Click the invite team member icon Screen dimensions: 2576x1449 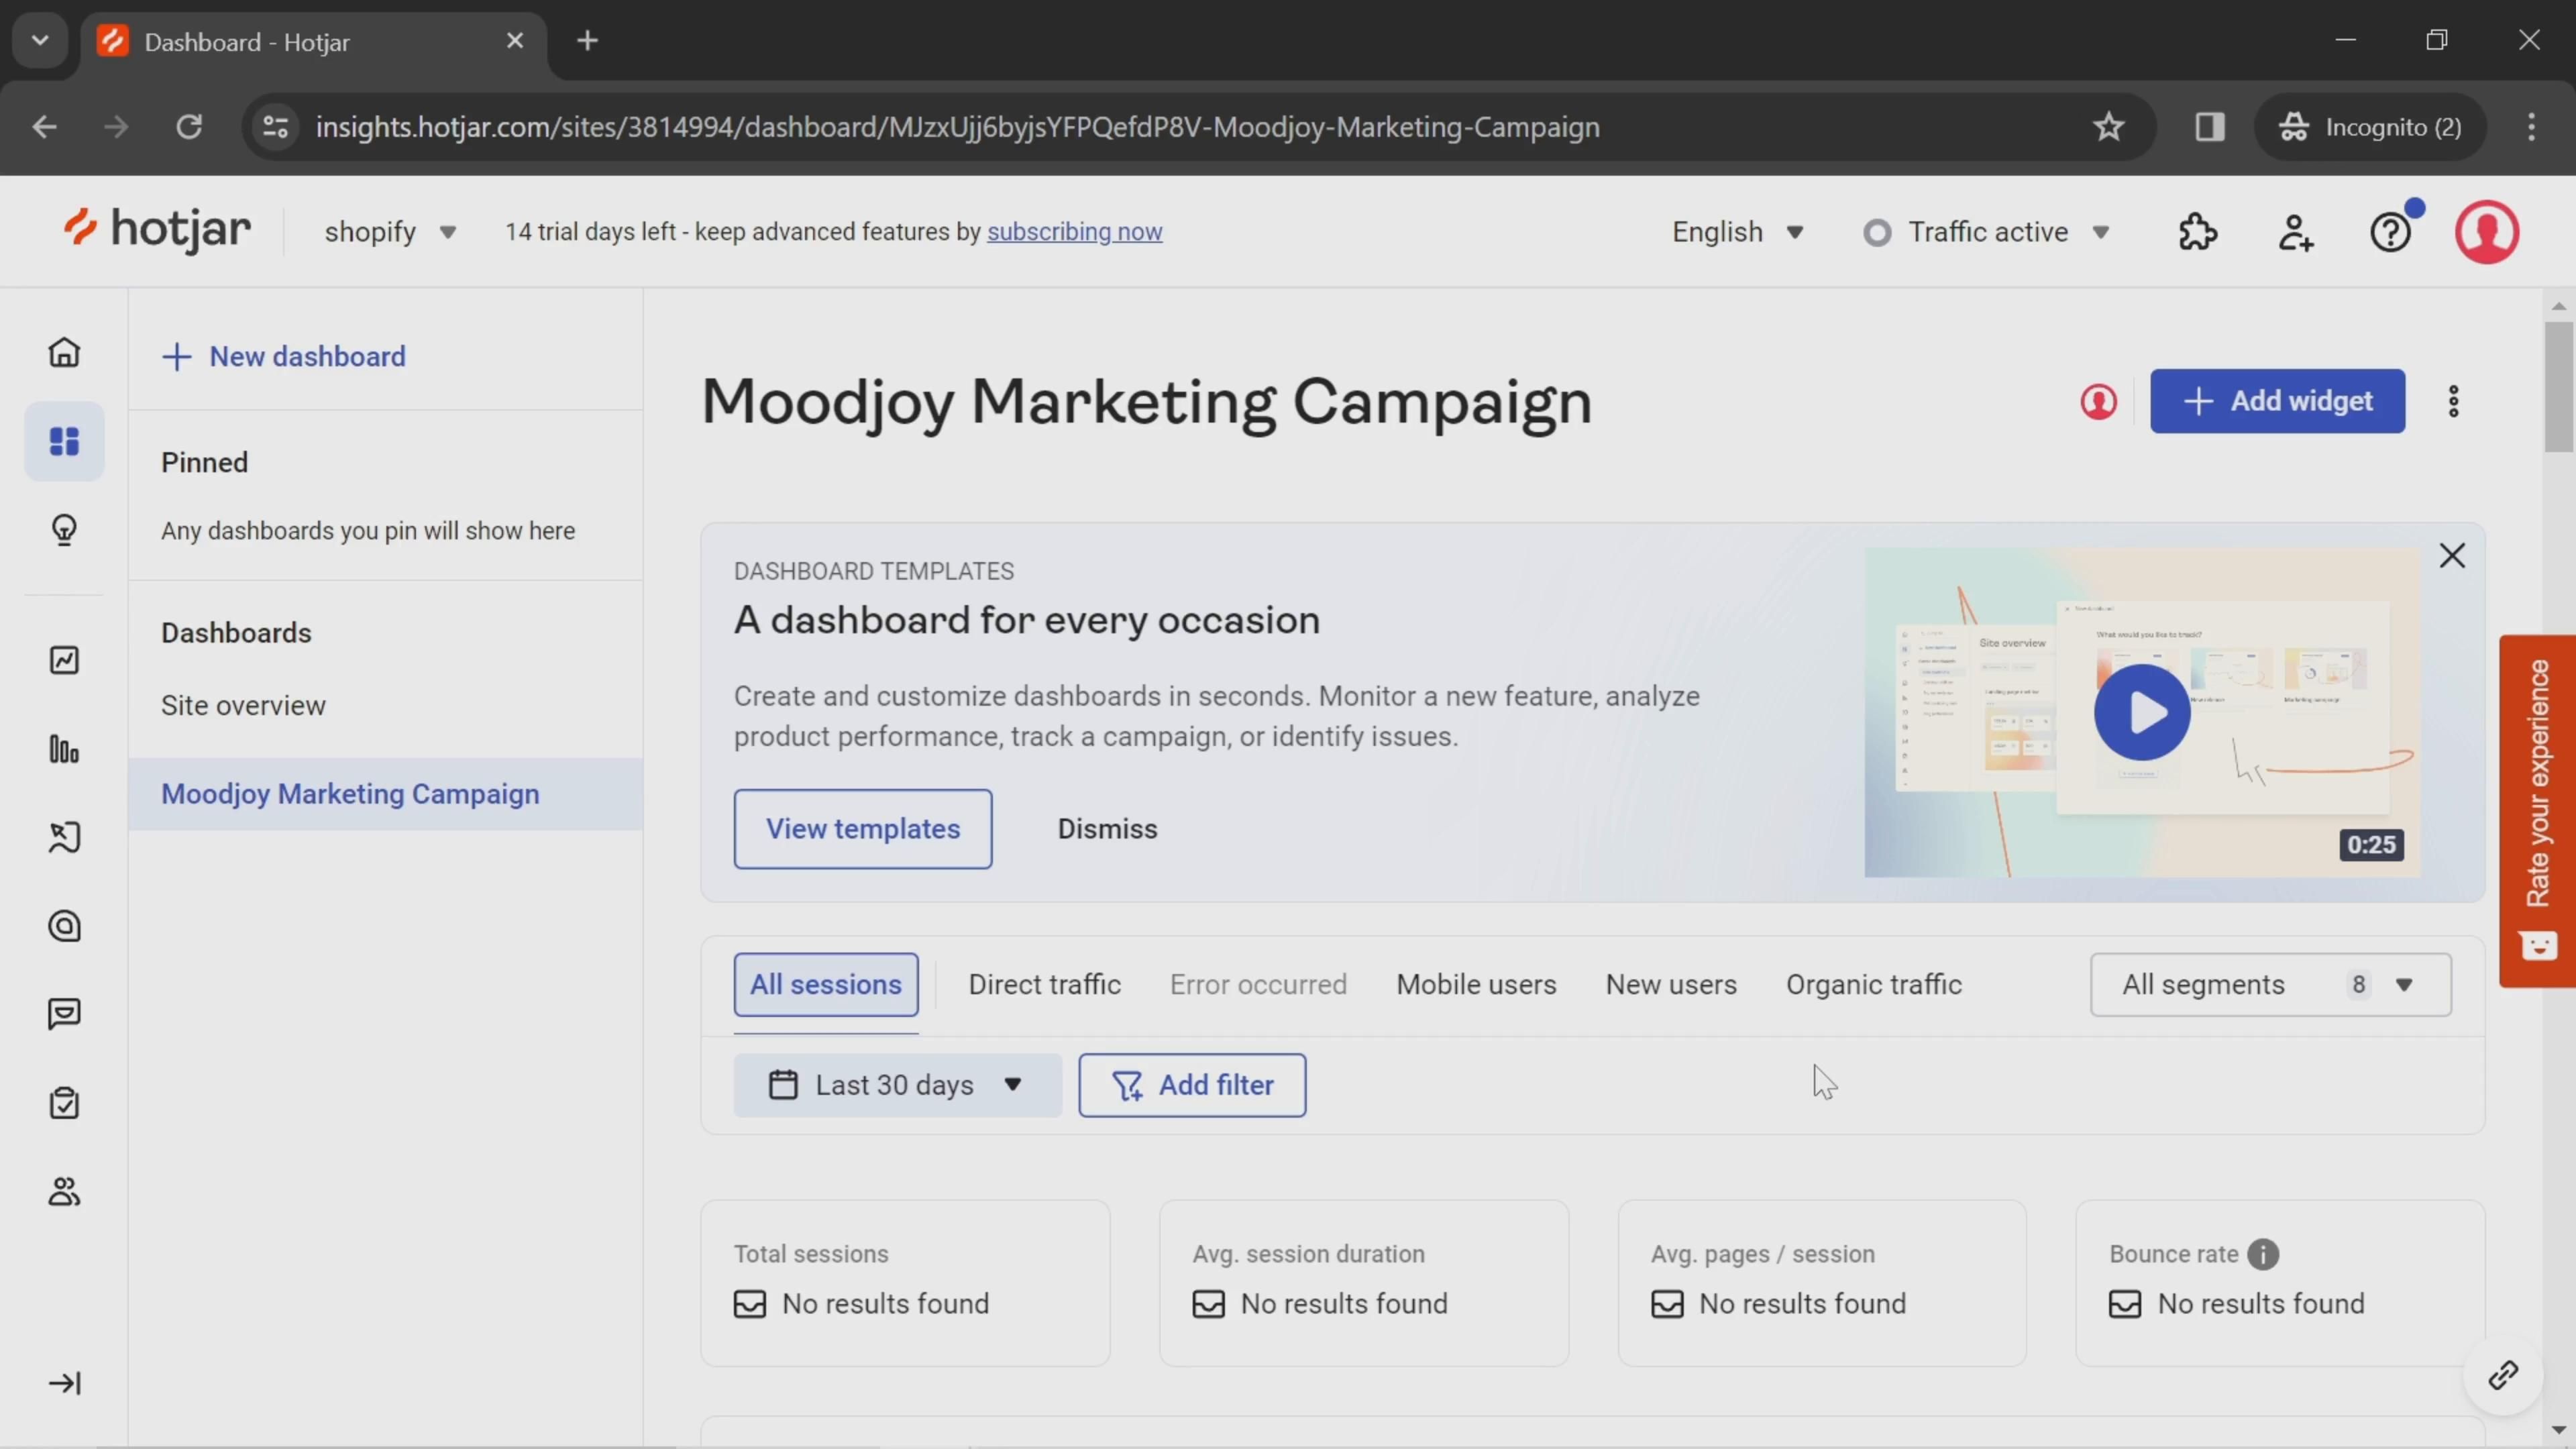click(x=2295, y=232)
